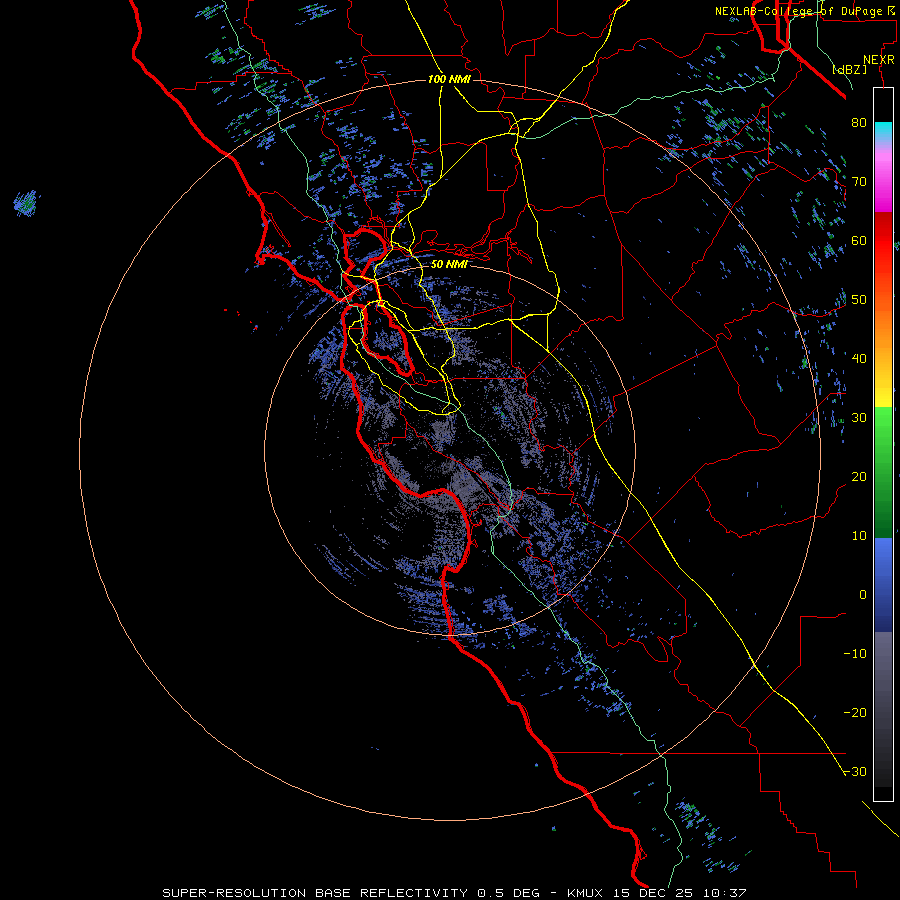Click the KMUX station identifier in caption
This screenshot has width=900, height=900.
click(x=588, y=893)
